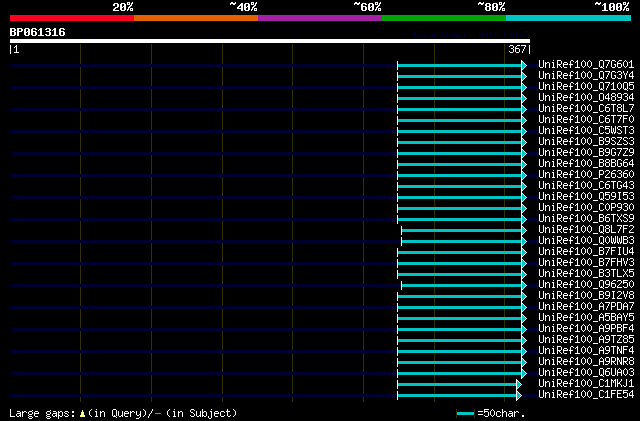This screenshot has width=640, height=421.
Task: Select the UniRef100_C6TG43 label
Action: pos(586,185)
